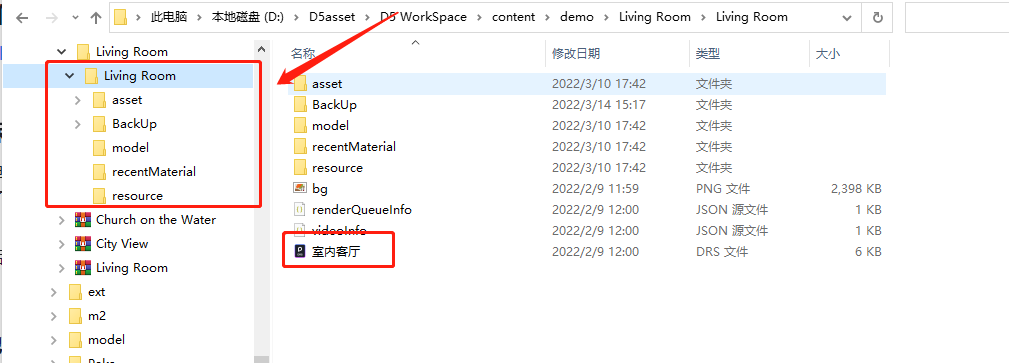
Task: Click content breadcrumb segment
Action: (514, 17)
